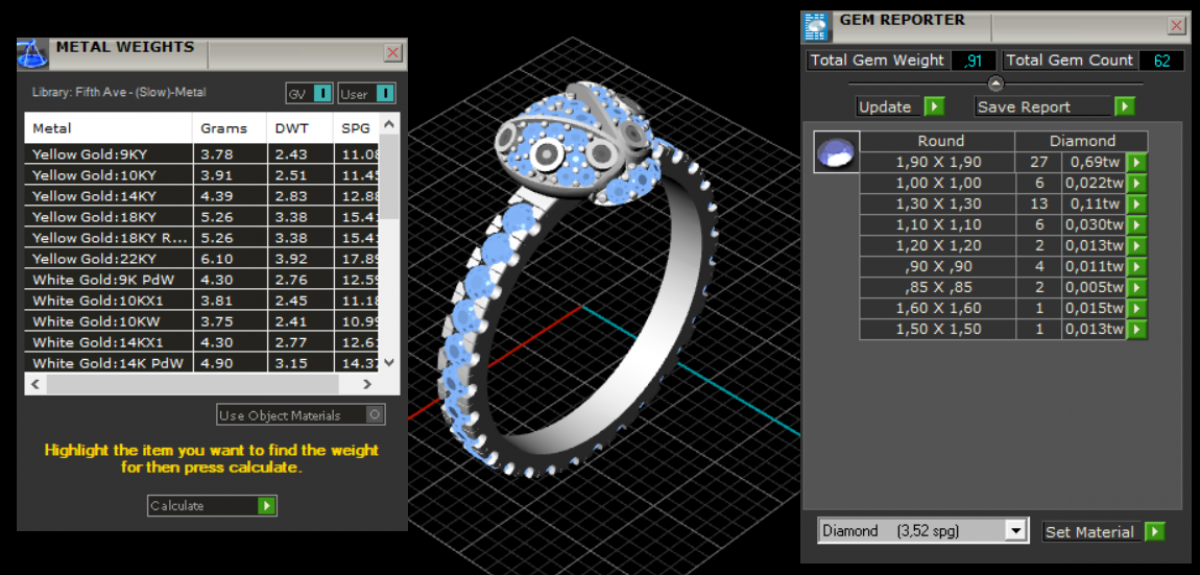The image size is (1200, 575).
Task: Click the Update button
Action: pyautogui.click(x=886, y=107)
